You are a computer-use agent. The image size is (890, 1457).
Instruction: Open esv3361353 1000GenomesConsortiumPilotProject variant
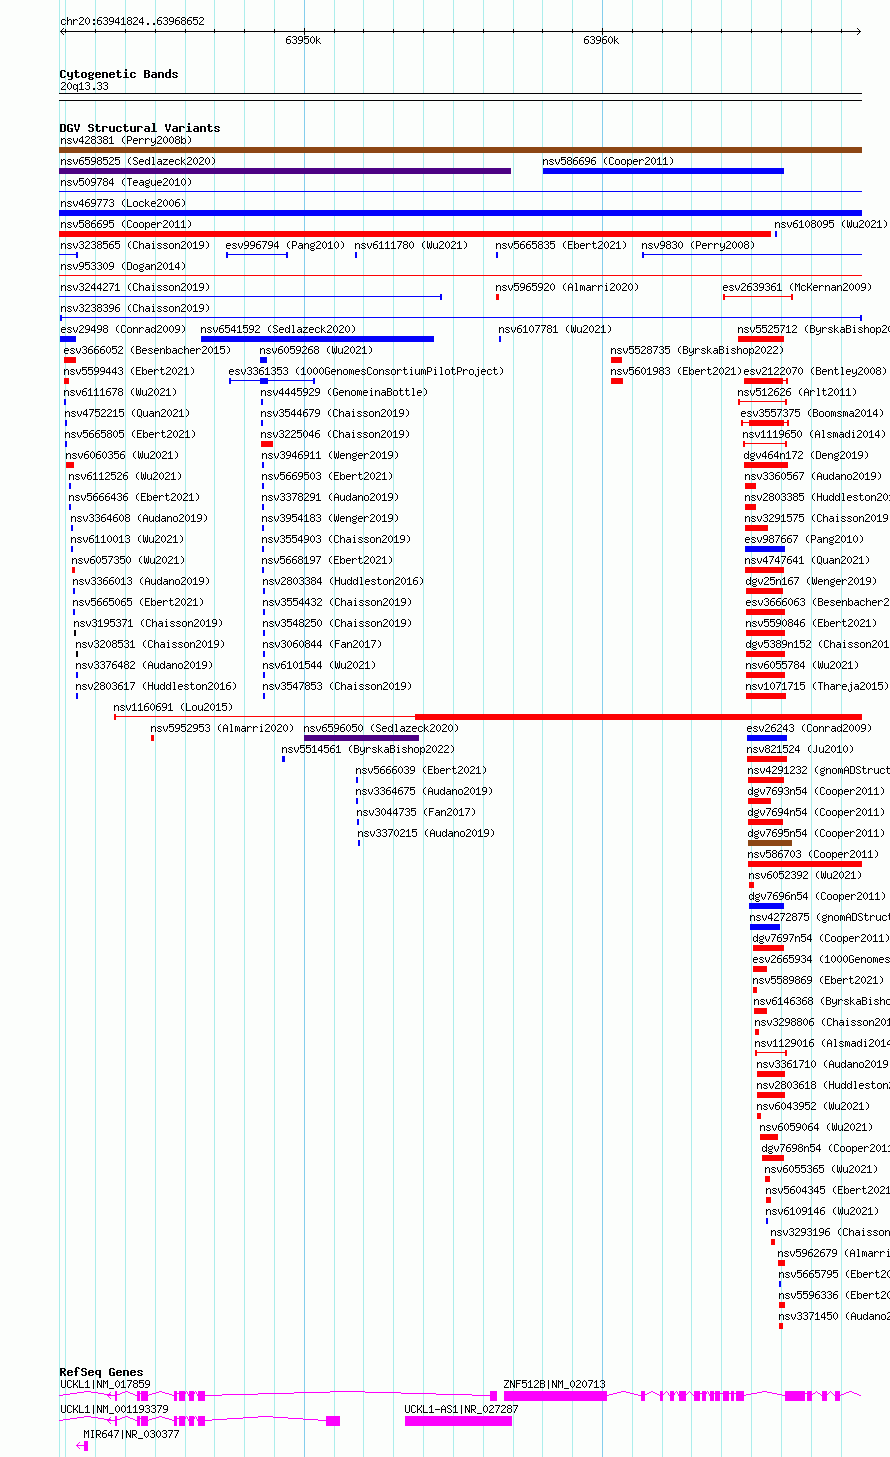click(366, 371)
